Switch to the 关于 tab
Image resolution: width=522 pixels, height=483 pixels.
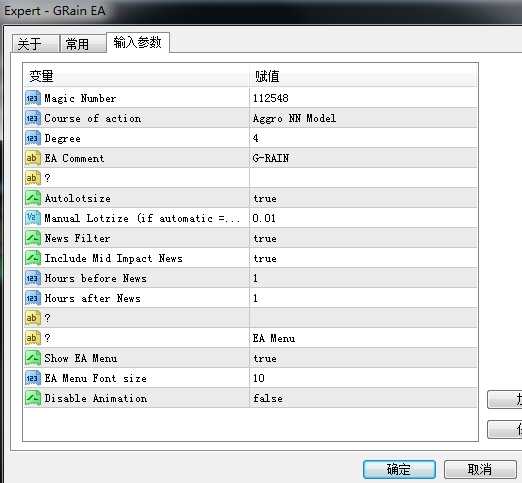pos(35,44)
